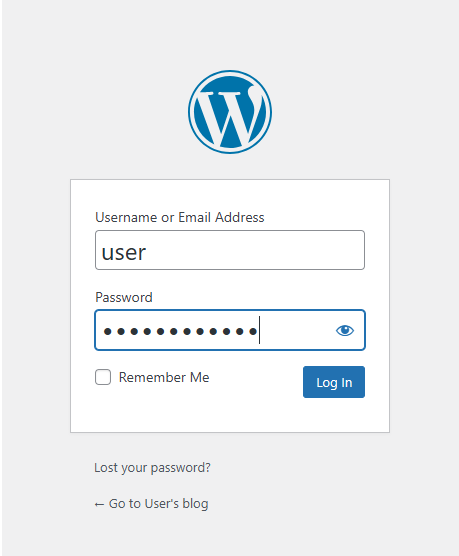459x556 pixels.
Task: Click the WordPress logo above the form
Action: coord(230,112)
